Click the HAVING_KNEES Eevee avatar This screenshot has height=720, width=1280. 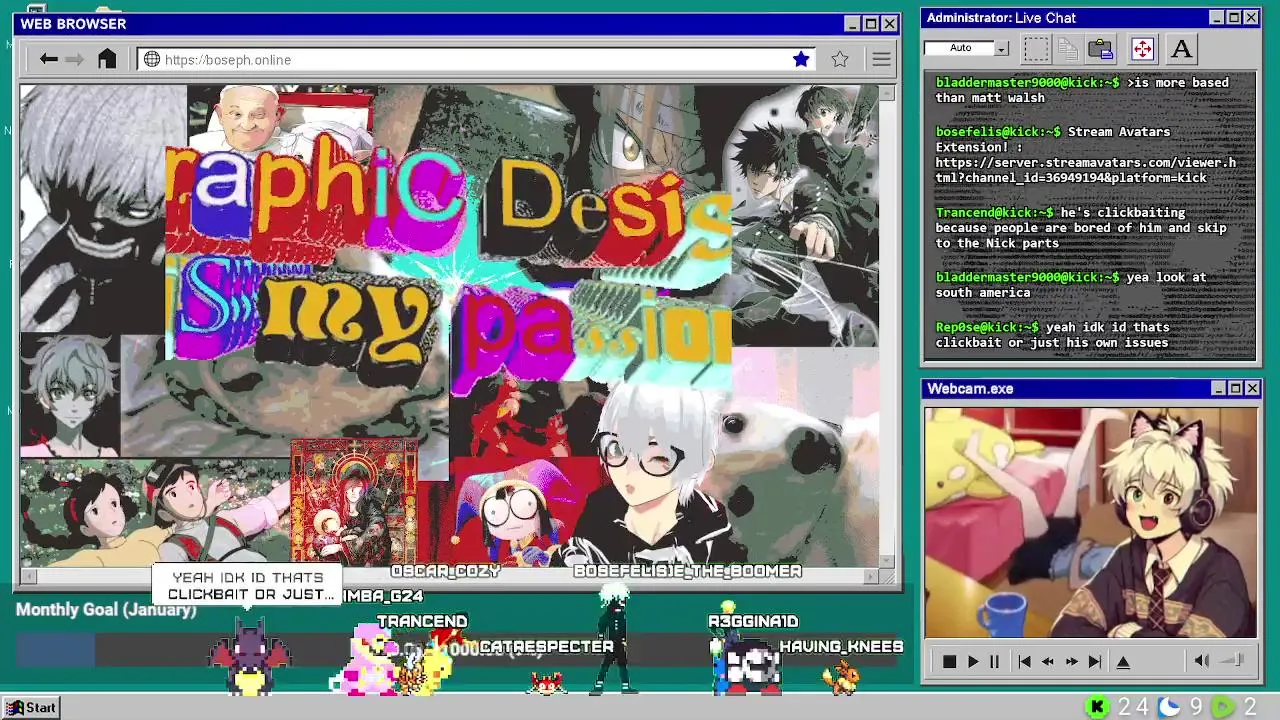(x=840, y=678)
